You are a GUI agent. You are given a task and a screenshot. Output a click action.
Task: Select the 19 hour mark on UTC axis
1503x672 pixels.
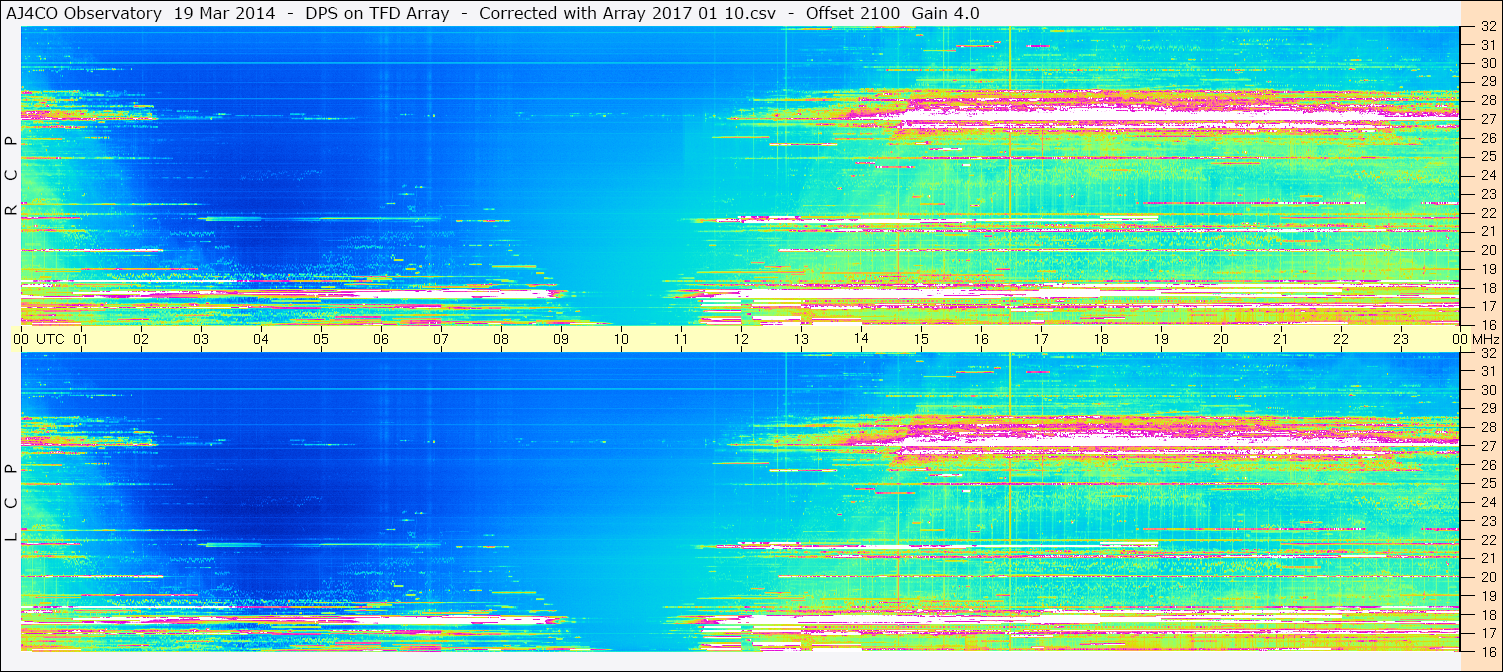click(1161, 339)
